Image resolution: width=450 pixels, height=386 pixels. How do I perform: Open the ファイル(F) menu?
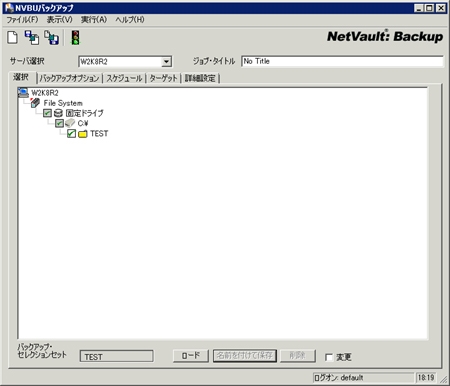[22, 20]
